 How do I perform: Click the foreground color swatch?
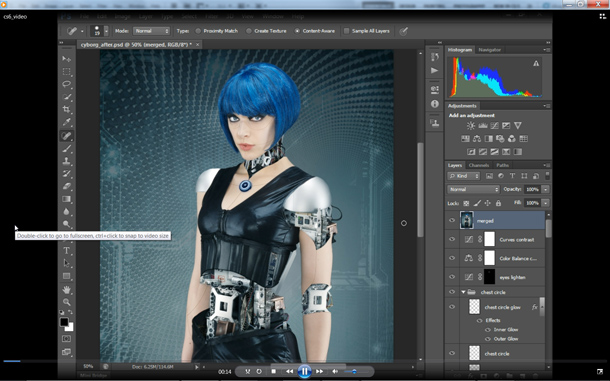tap(64, 322)
